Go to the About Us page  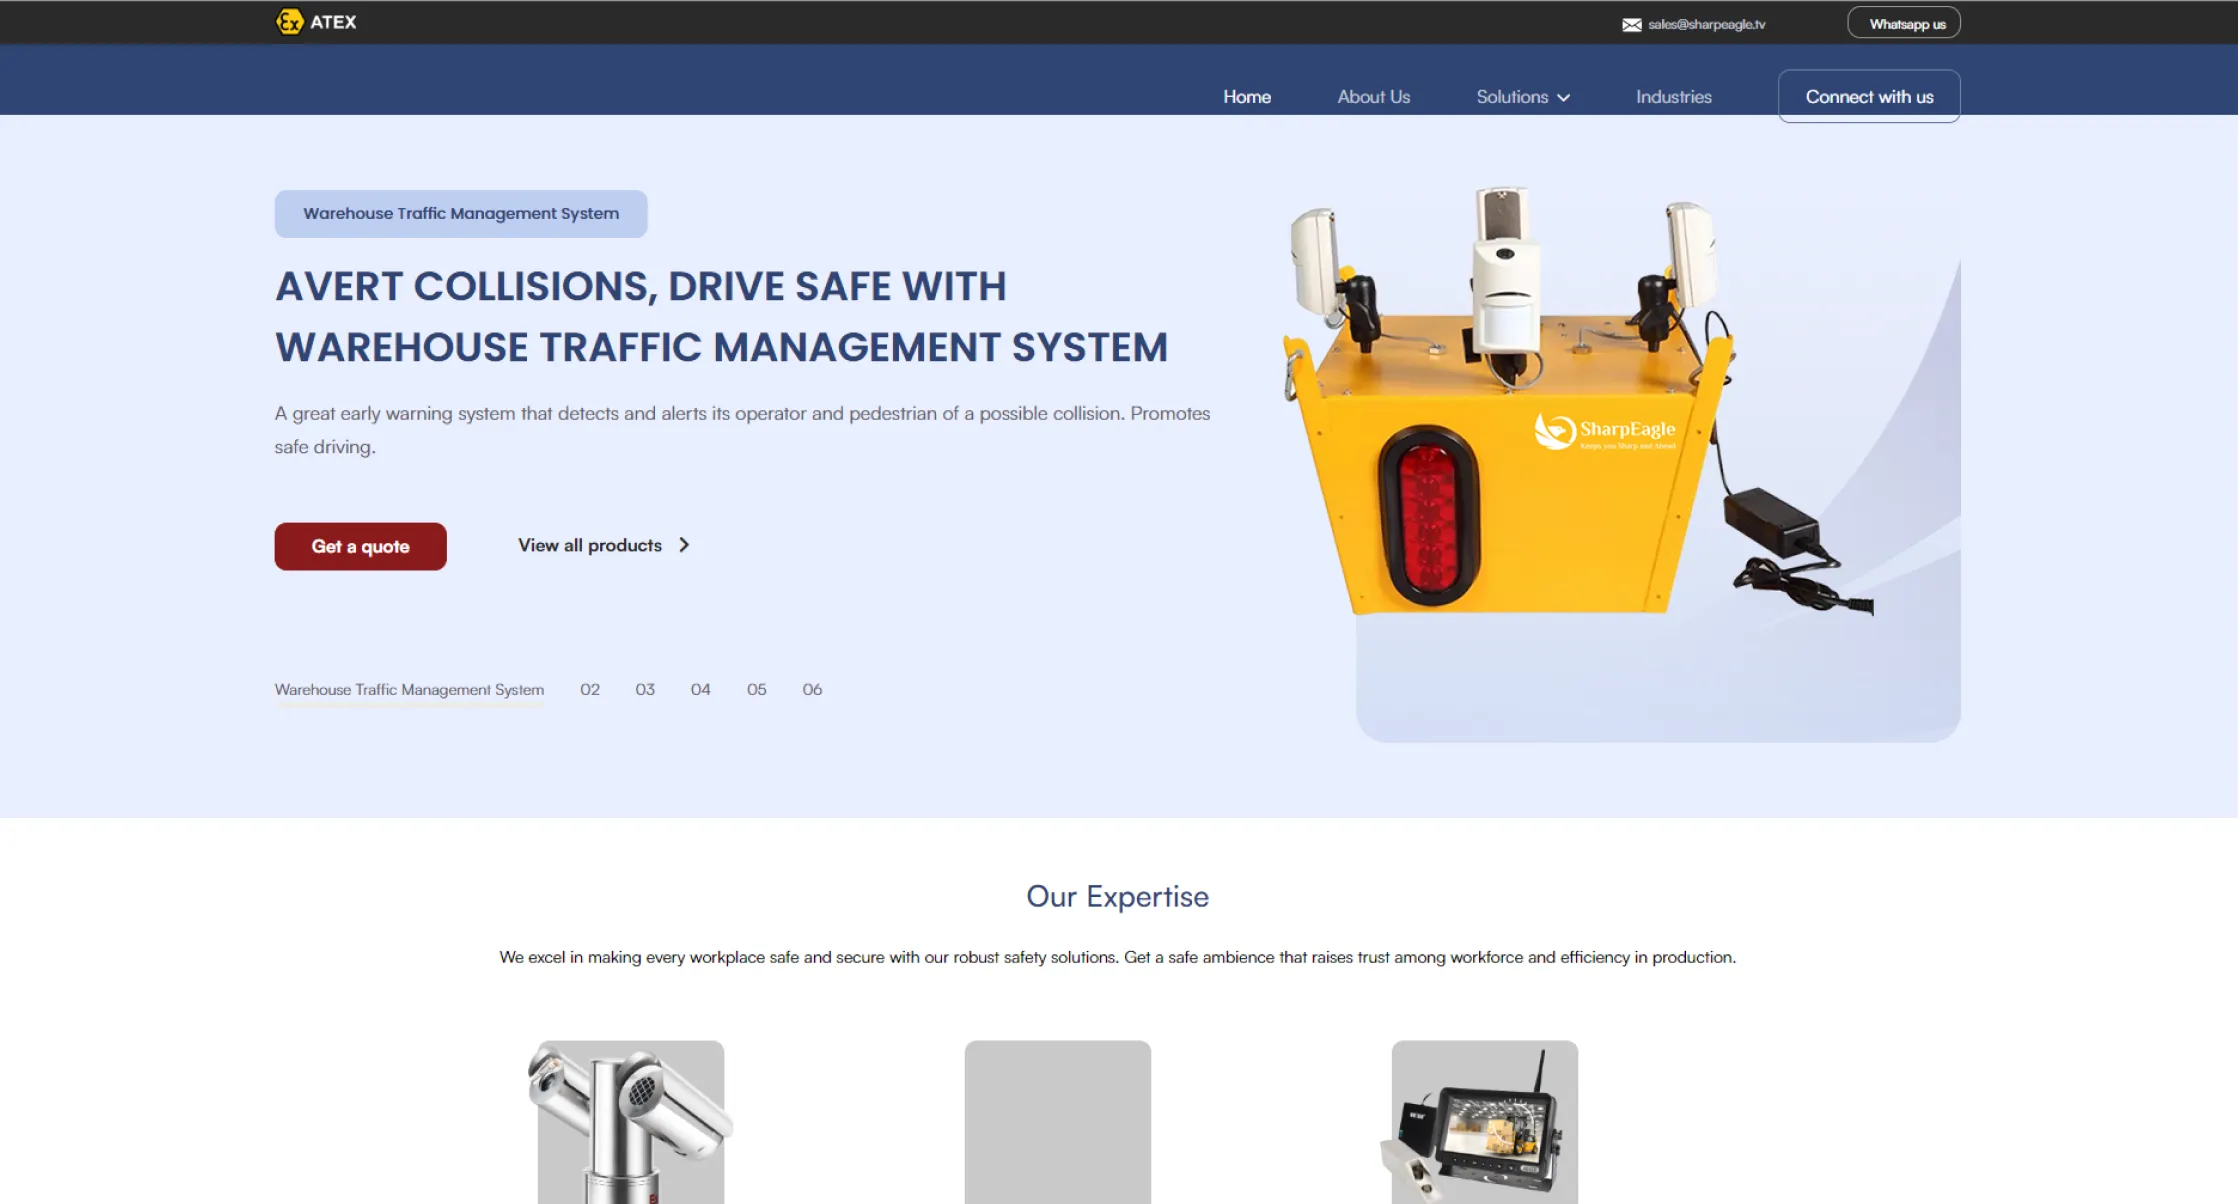(x=1373, y=97)
